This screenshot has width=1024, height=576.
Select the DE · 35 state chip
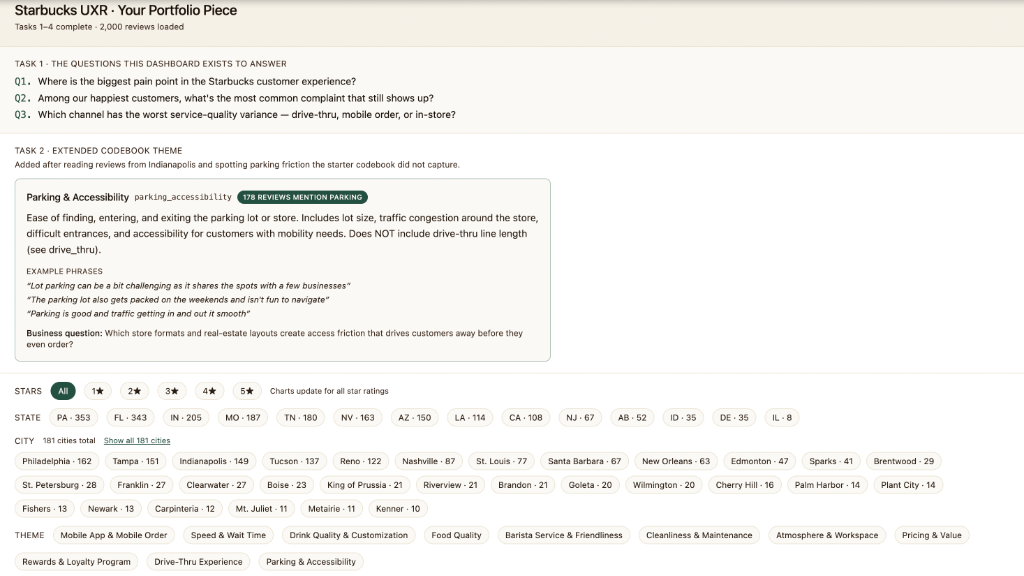735,418
